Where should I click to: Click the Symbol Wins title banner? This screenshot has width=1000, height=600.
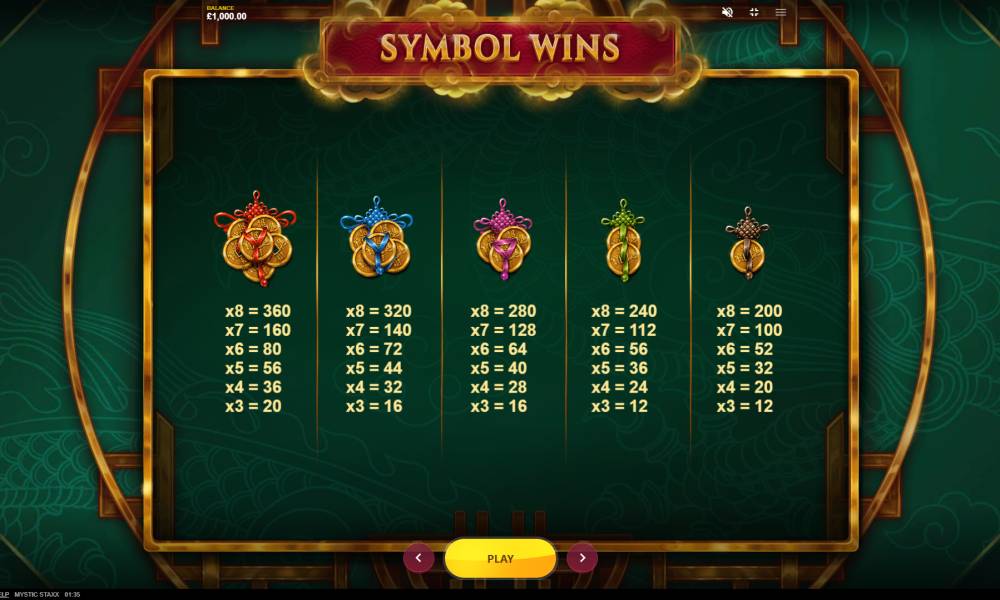(x=500, y=48)
